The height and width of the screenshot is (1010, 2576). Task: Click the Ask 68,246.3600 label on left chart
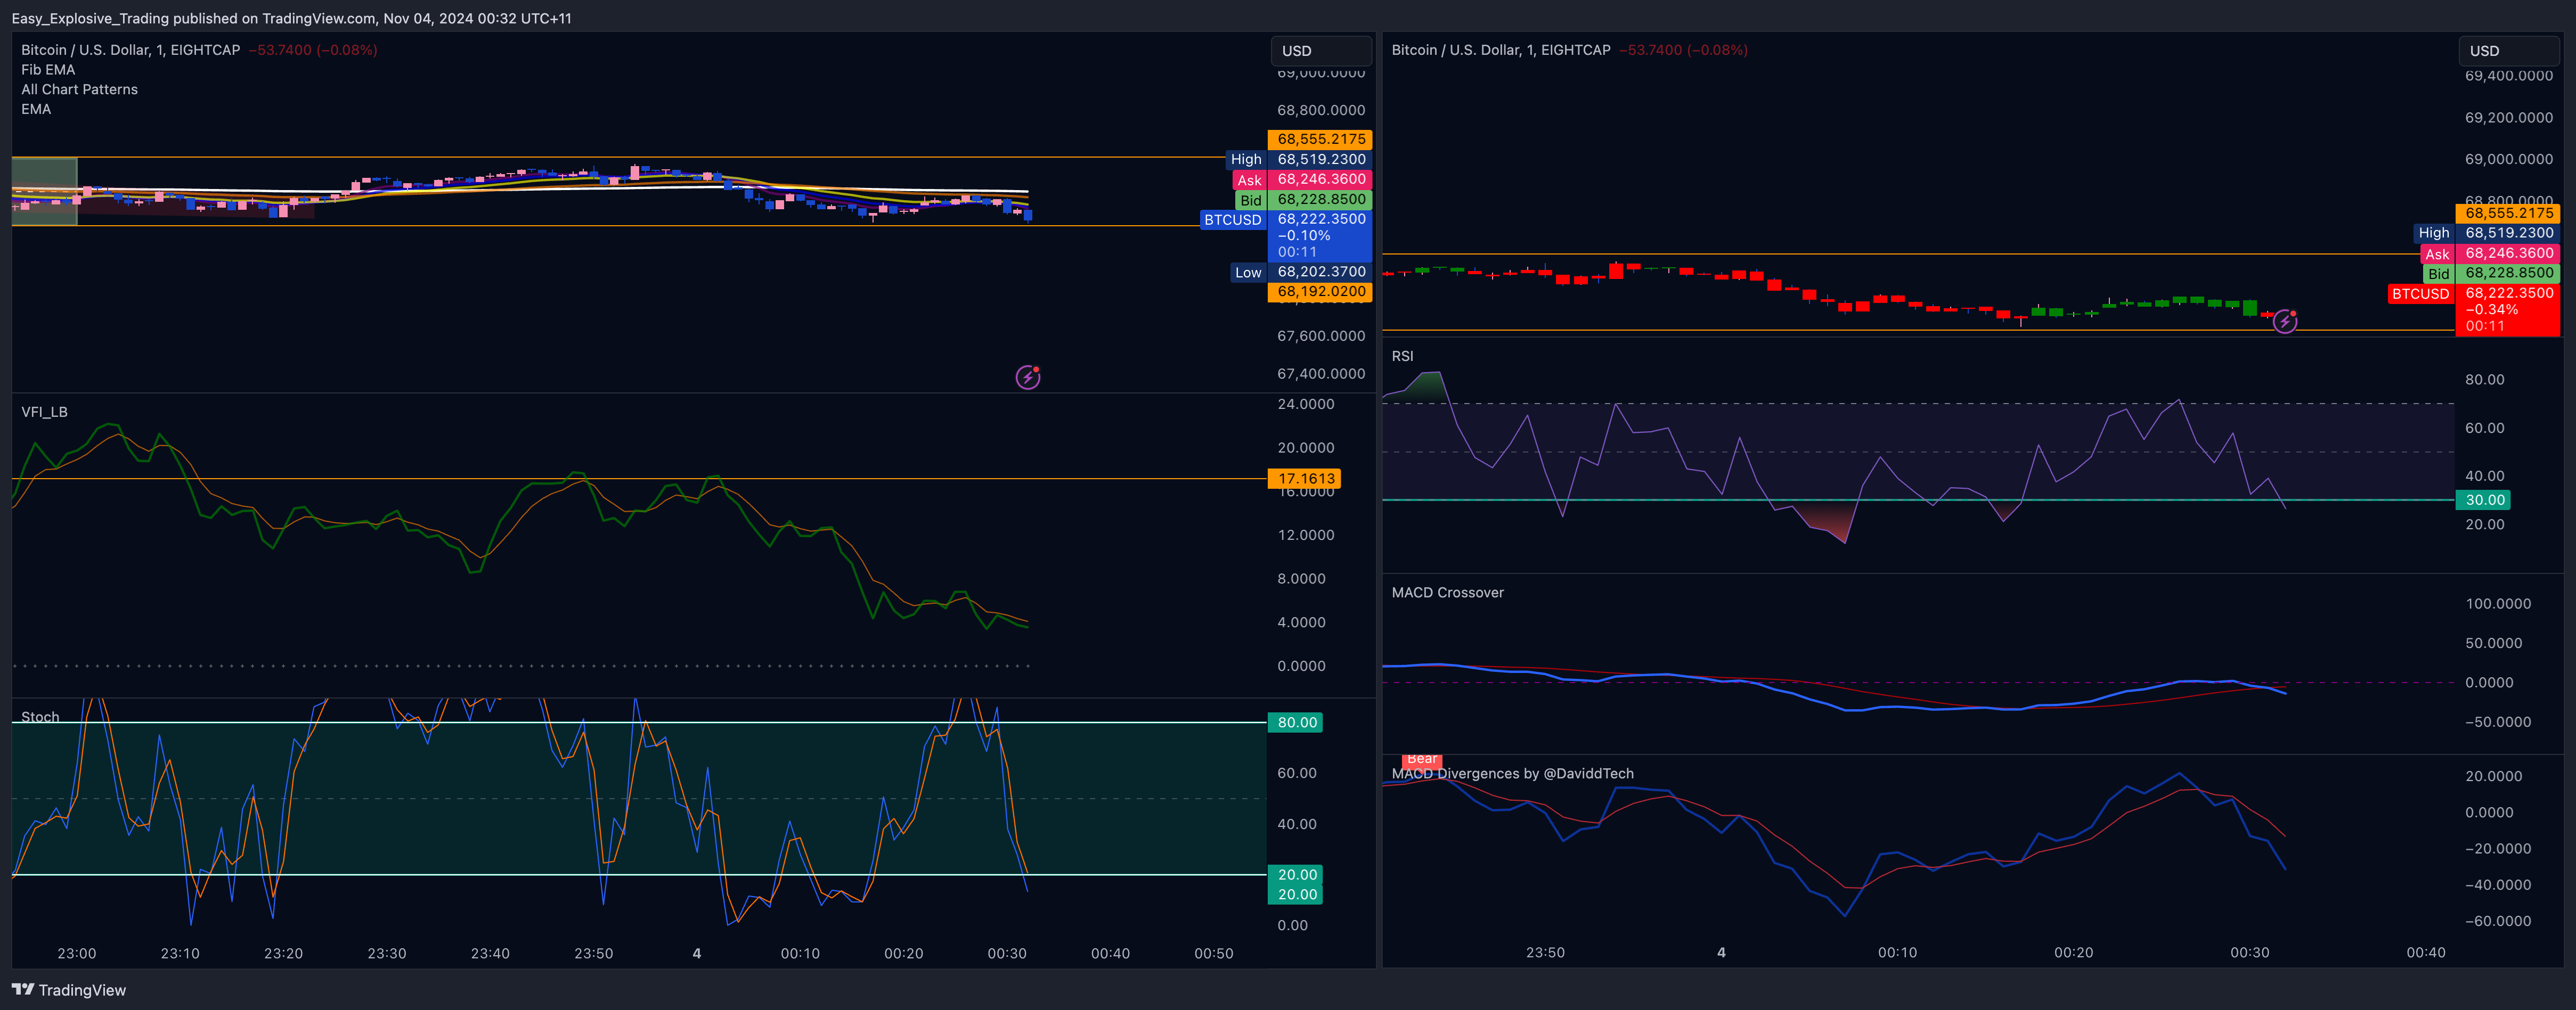pyautogui.click(x=1302, y=179)
